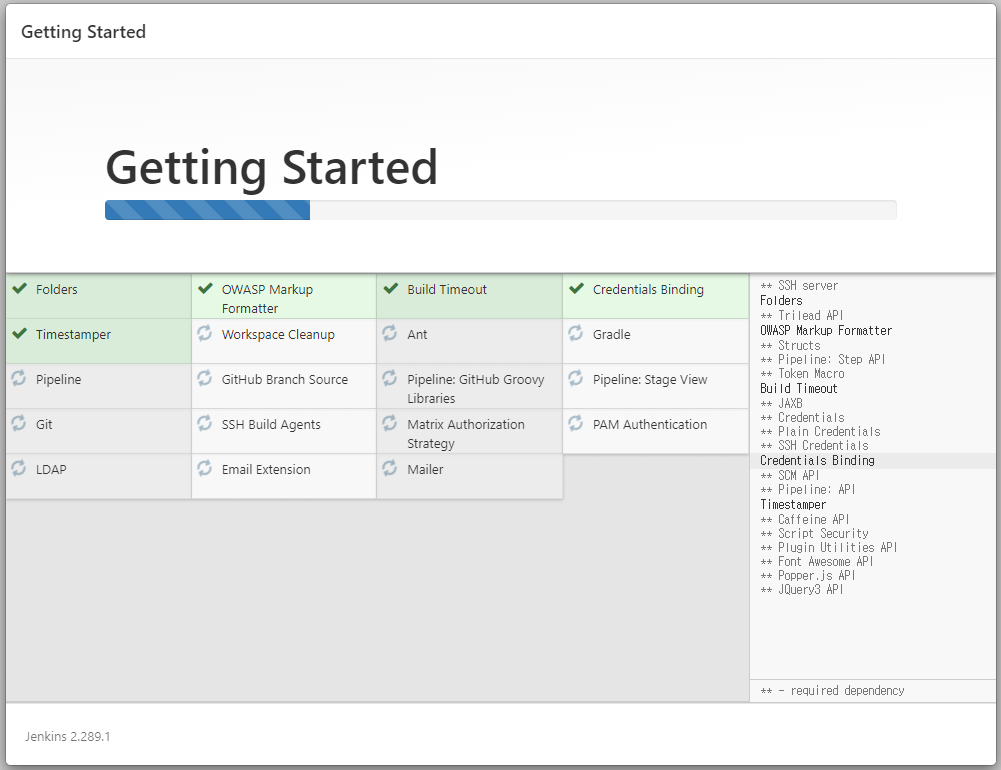
Task: Select the Email Extension plugin label
Action: 266,469
